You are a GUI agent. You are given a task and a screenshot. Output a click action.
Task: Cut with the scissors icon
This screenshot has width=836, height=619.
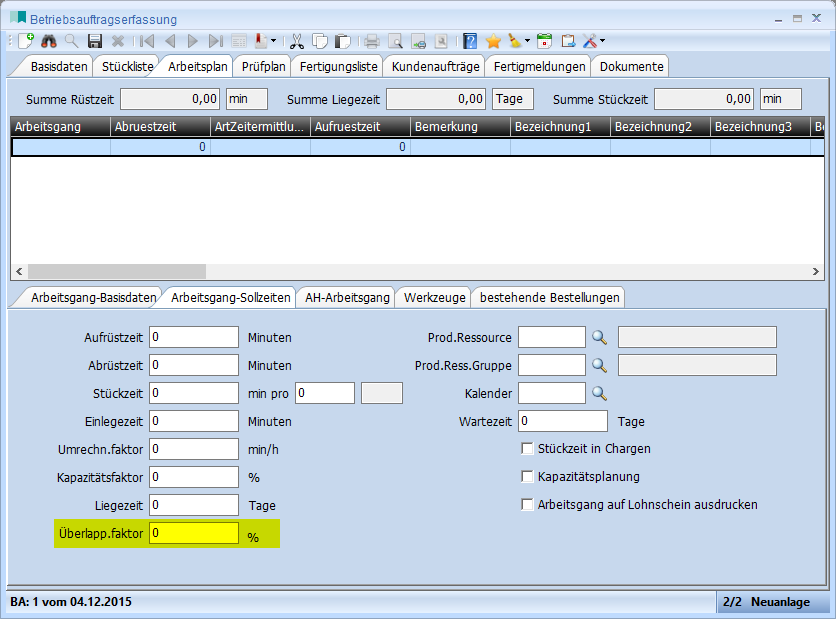click(x=297, y=41)
